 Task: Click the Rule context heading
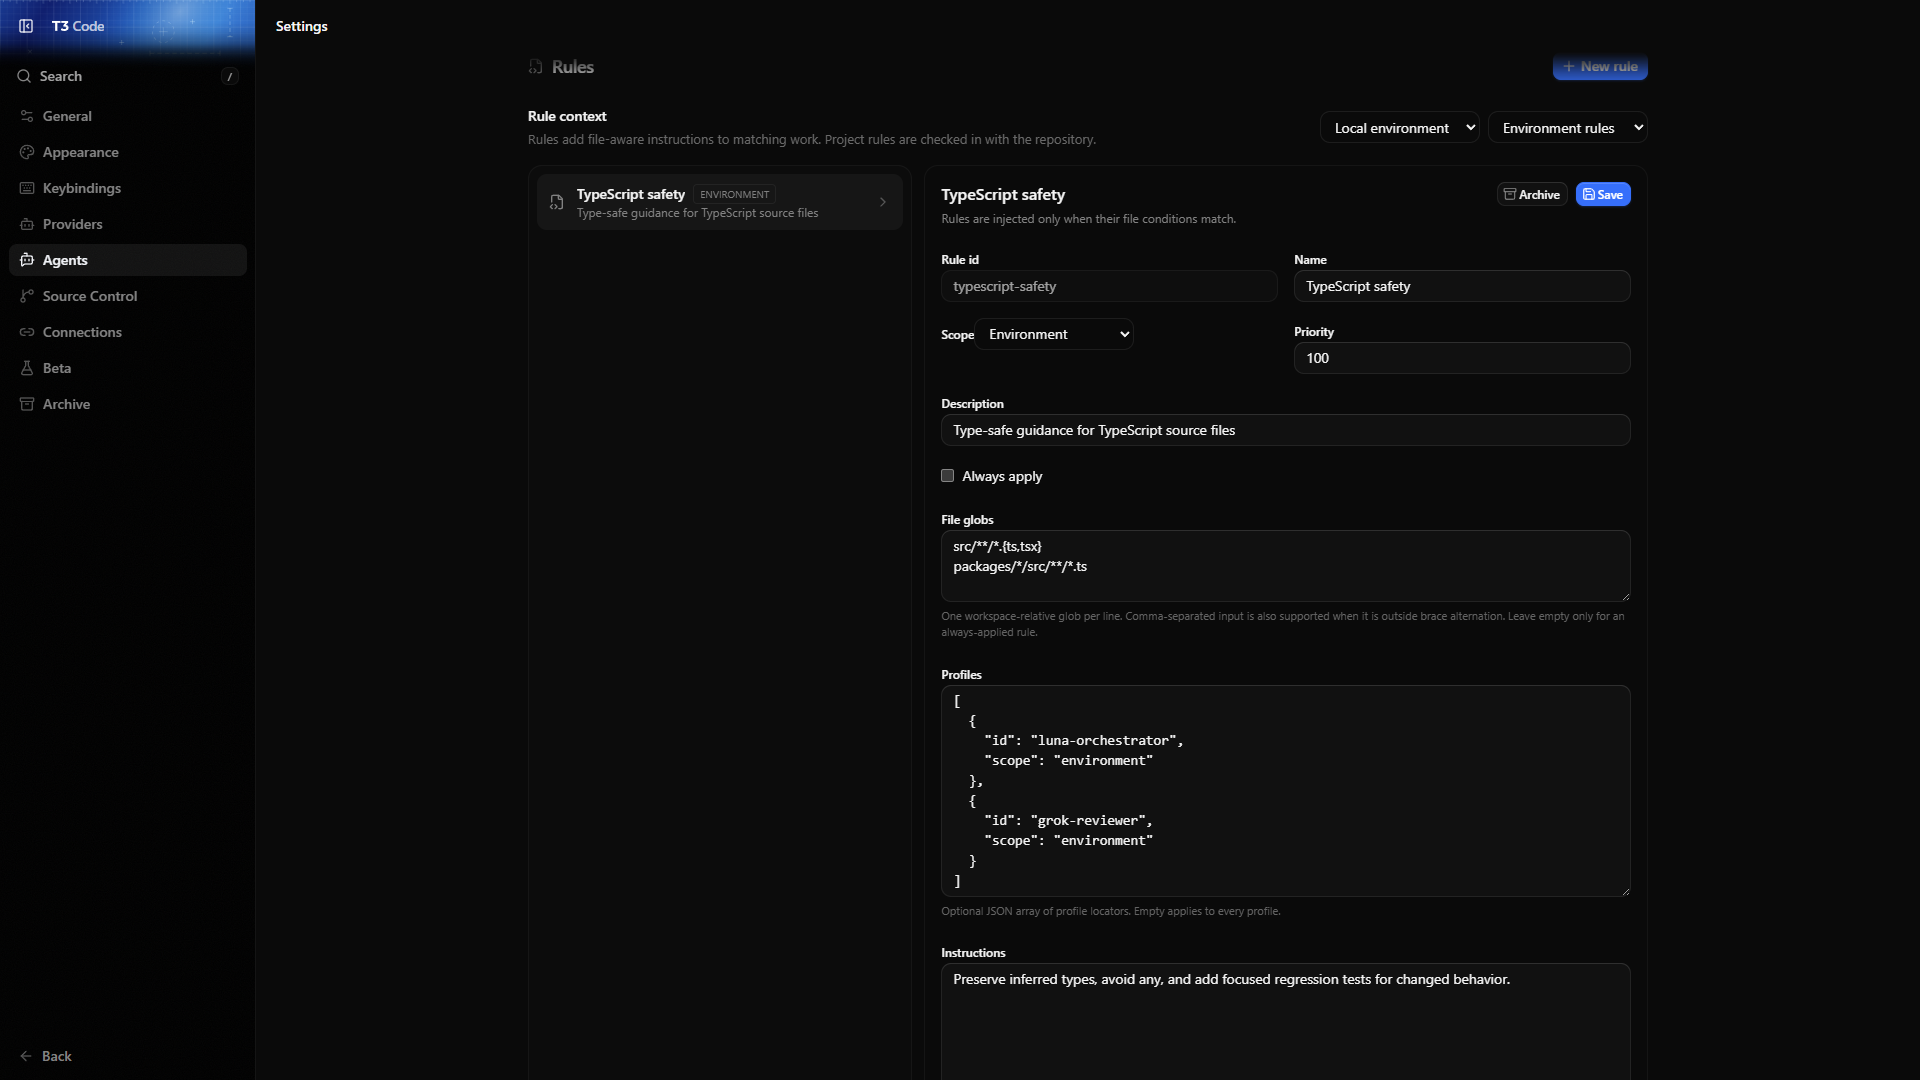567,116
